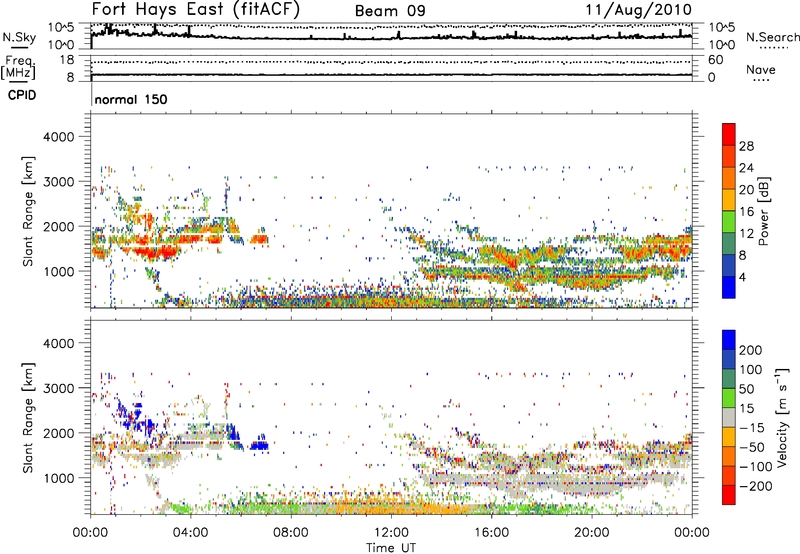This screenshot has width=800, height=554.
Task: Click the "20:00" time axis label
Action: 591,533
